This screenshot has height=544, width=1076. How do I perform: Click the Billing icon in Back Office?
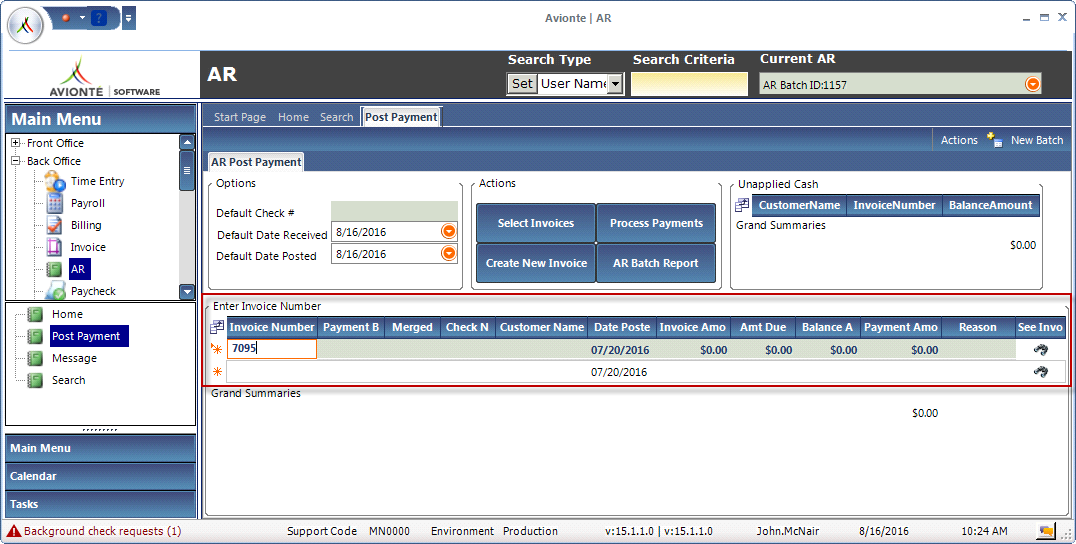(x=55, y=225)
